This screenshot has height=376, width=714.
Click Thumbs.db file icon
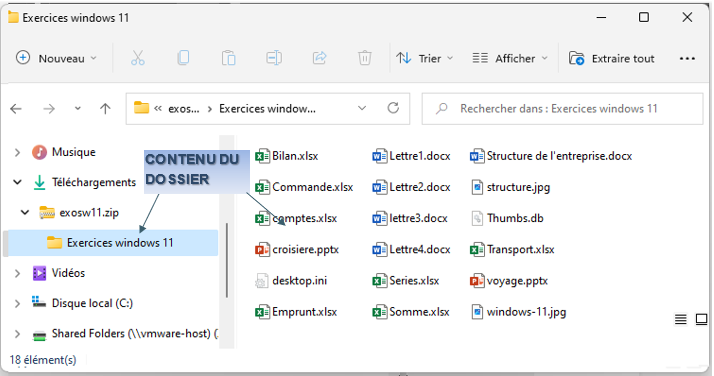pyautogui.click(x=477, y=218)
